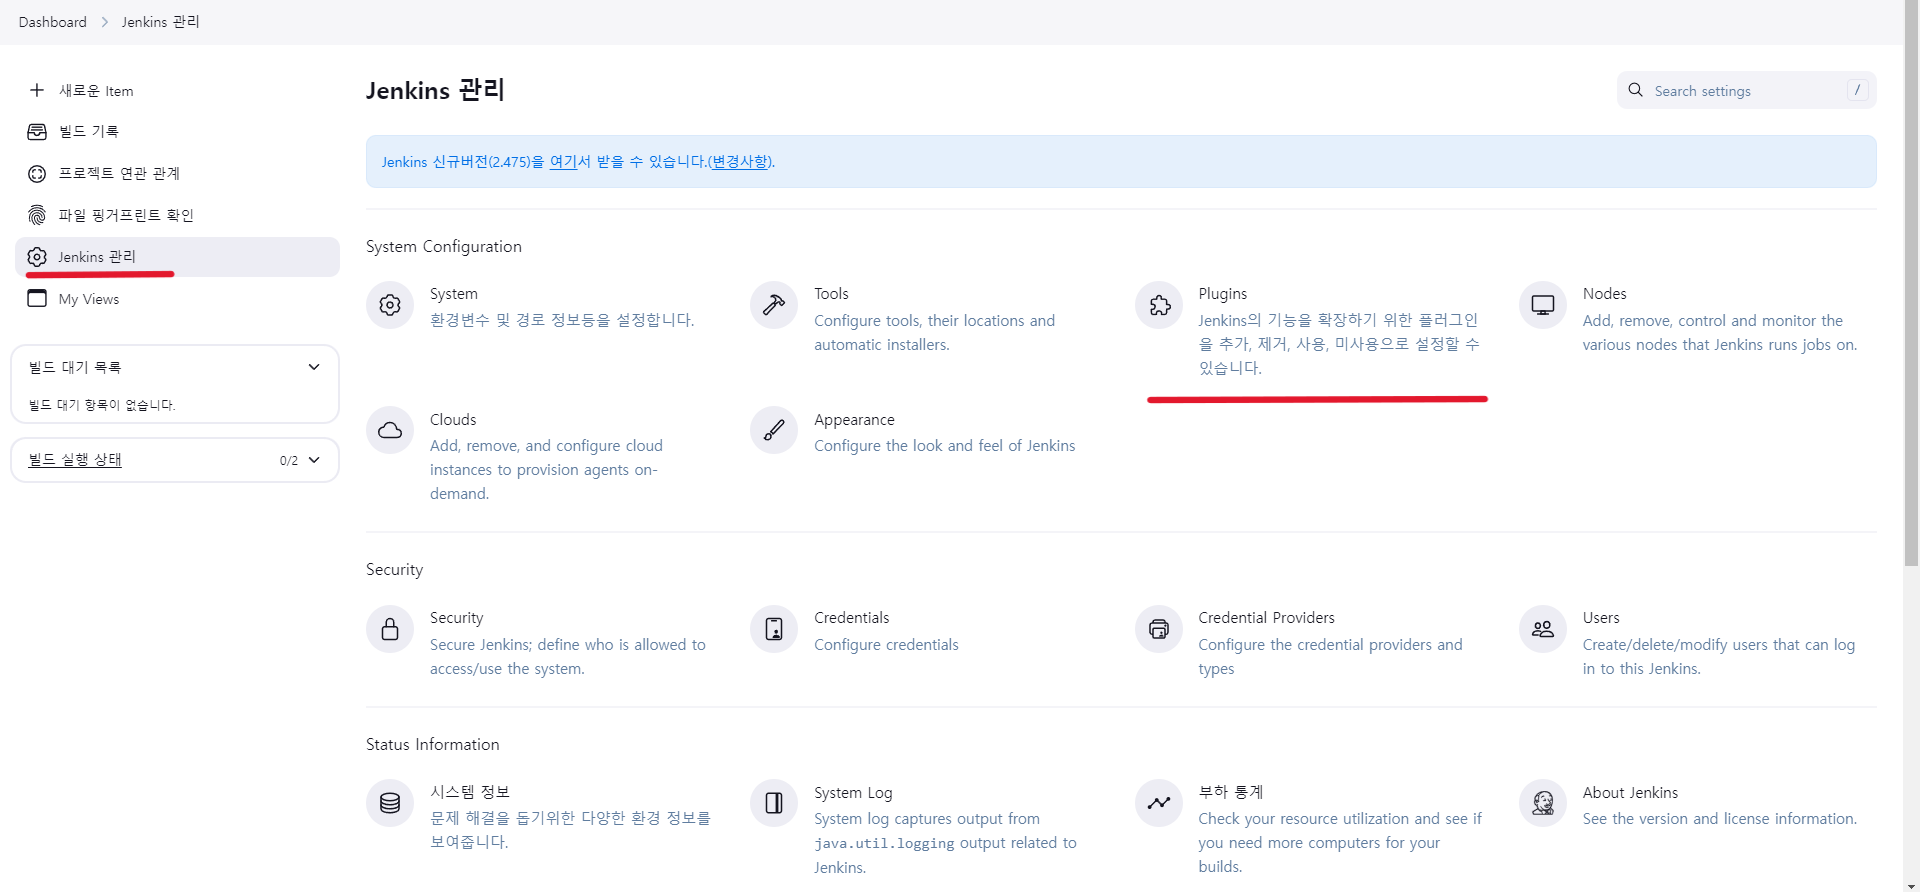Open the 시스템 정보 title link
1920x892 pixels.
click(470, 792)
